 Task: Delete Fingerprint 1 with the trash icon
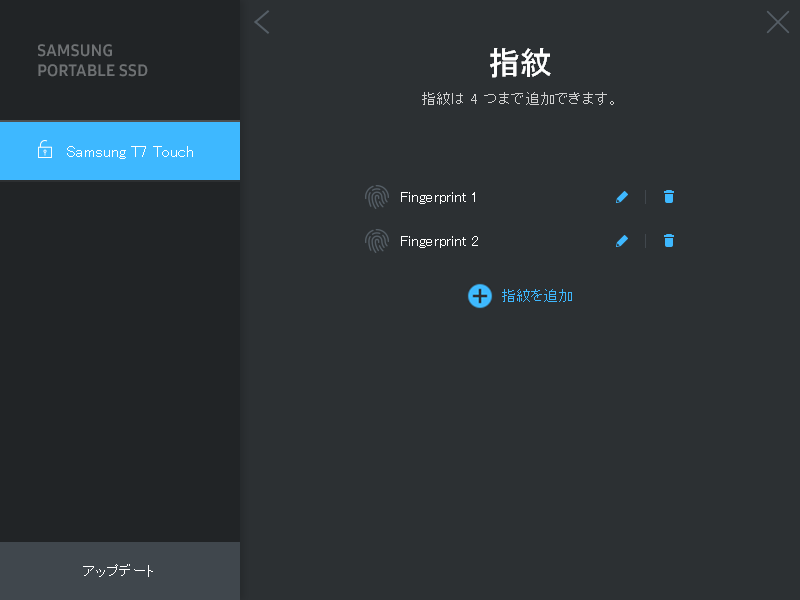point(668,197)
